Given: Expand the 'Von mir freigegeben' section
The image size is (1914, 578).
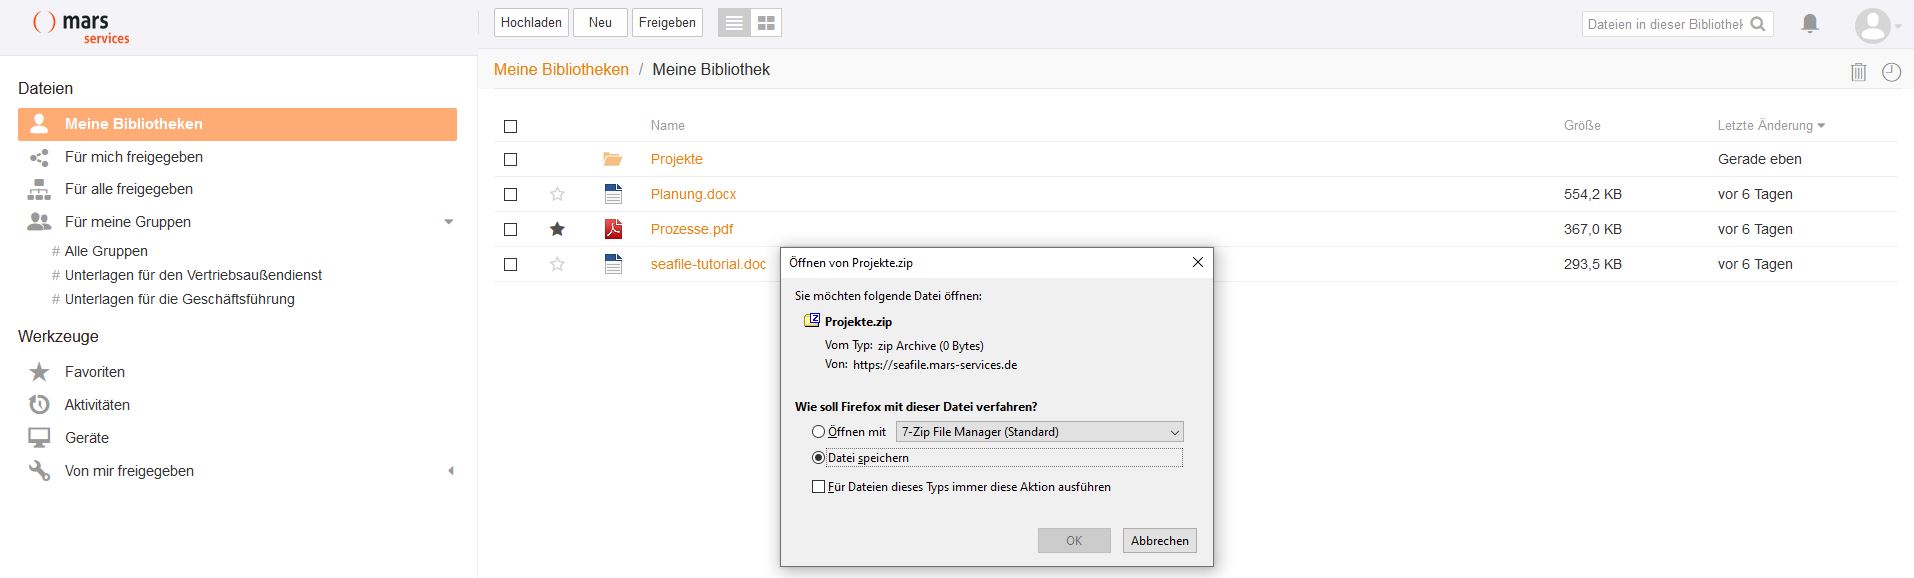Looking at the screenshot, I should pos(450,471).
